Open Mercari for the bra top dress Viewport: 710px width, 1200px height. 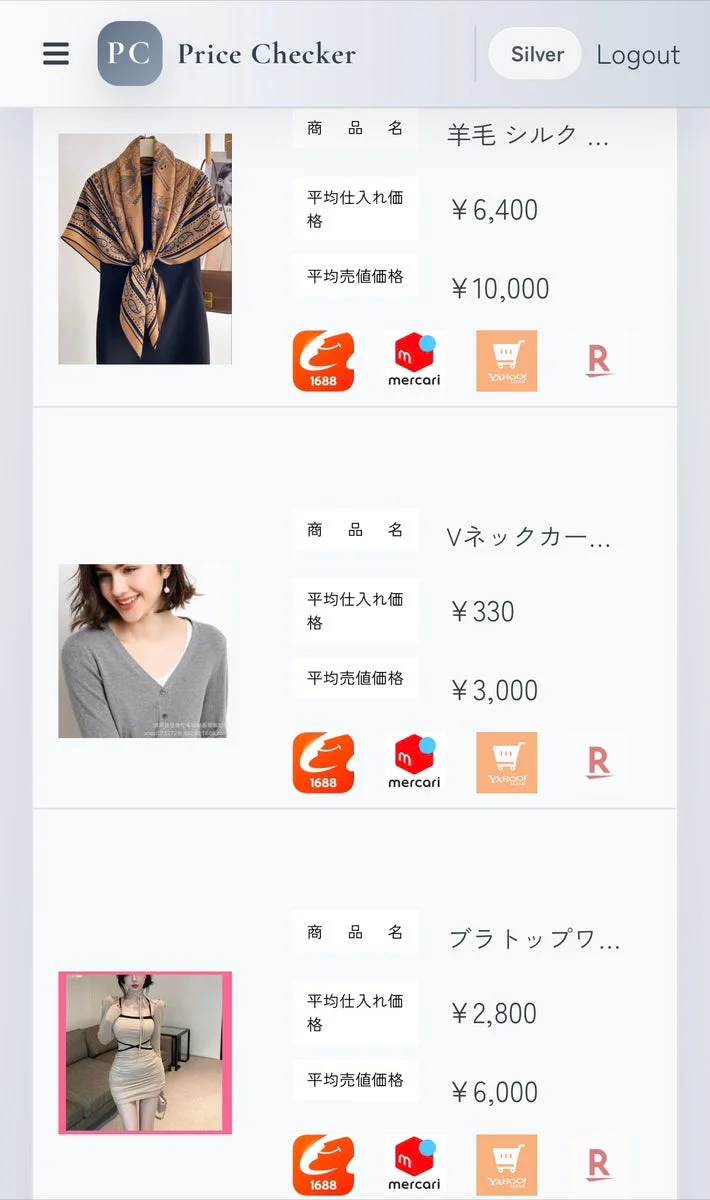tap(414, 1163)
